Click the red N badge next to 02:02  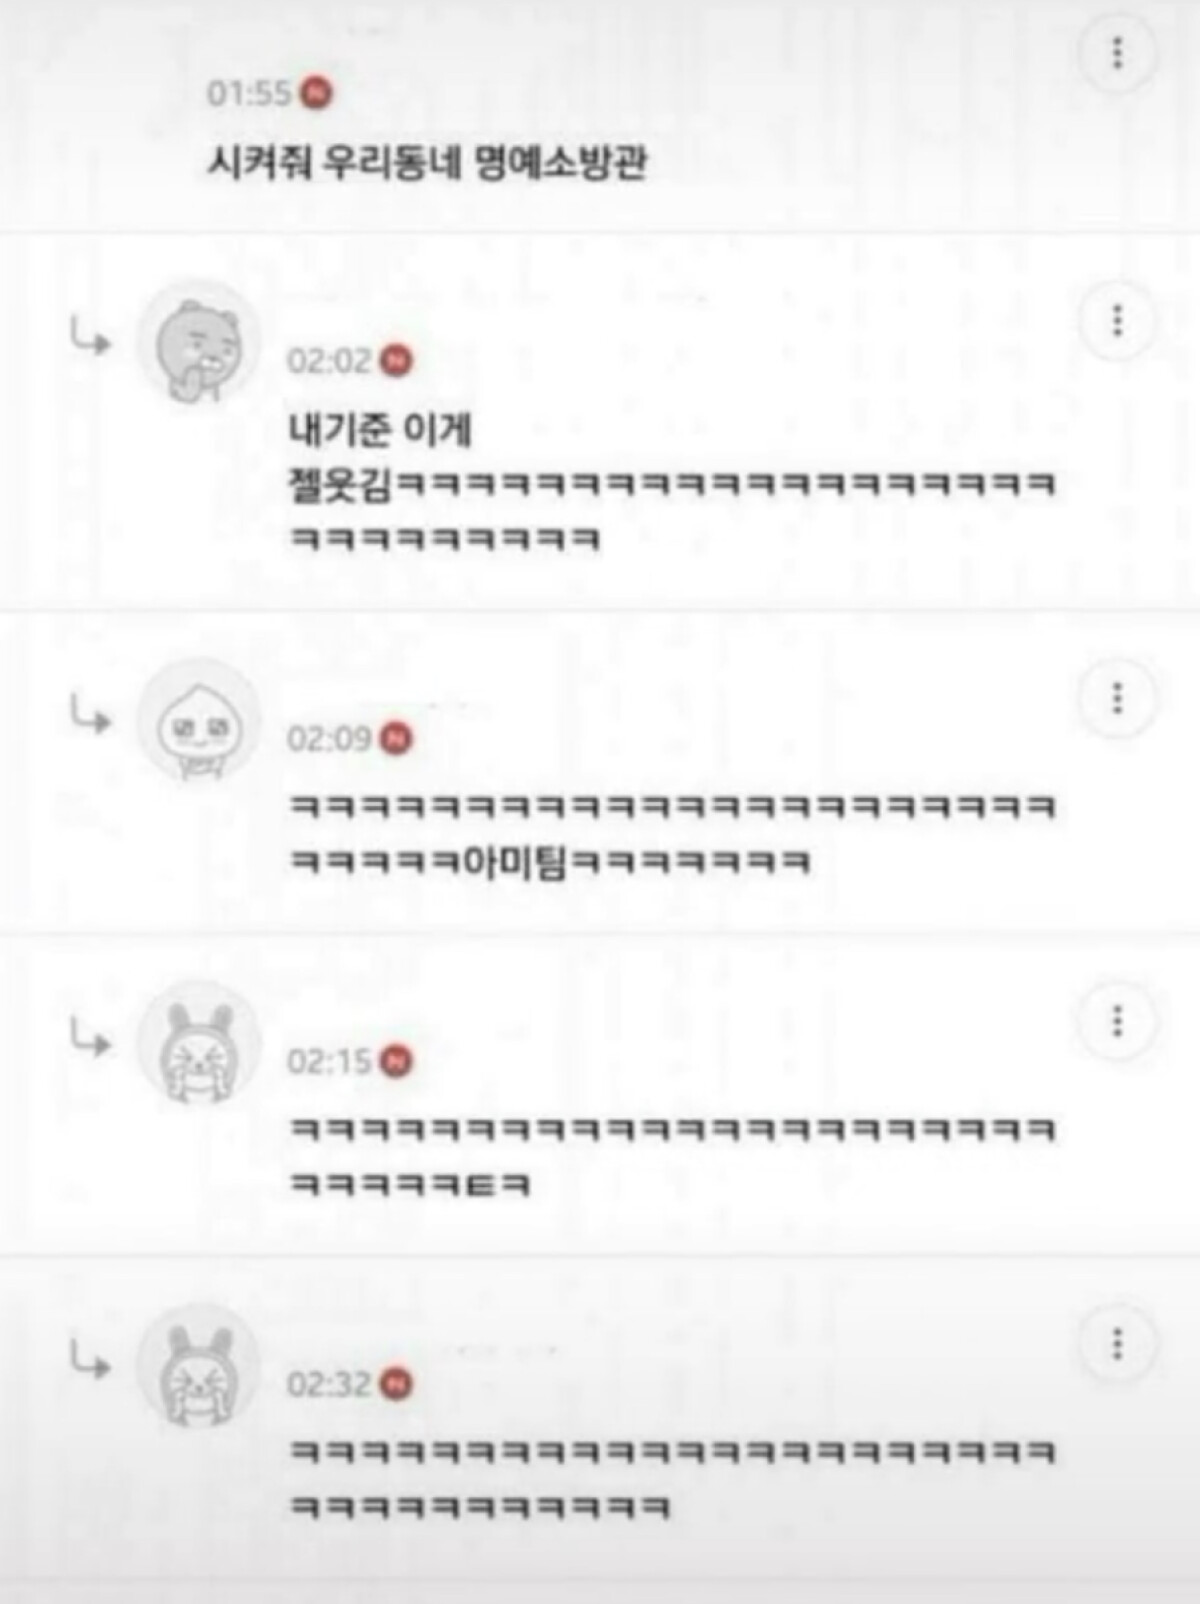(x=396, y=361)
